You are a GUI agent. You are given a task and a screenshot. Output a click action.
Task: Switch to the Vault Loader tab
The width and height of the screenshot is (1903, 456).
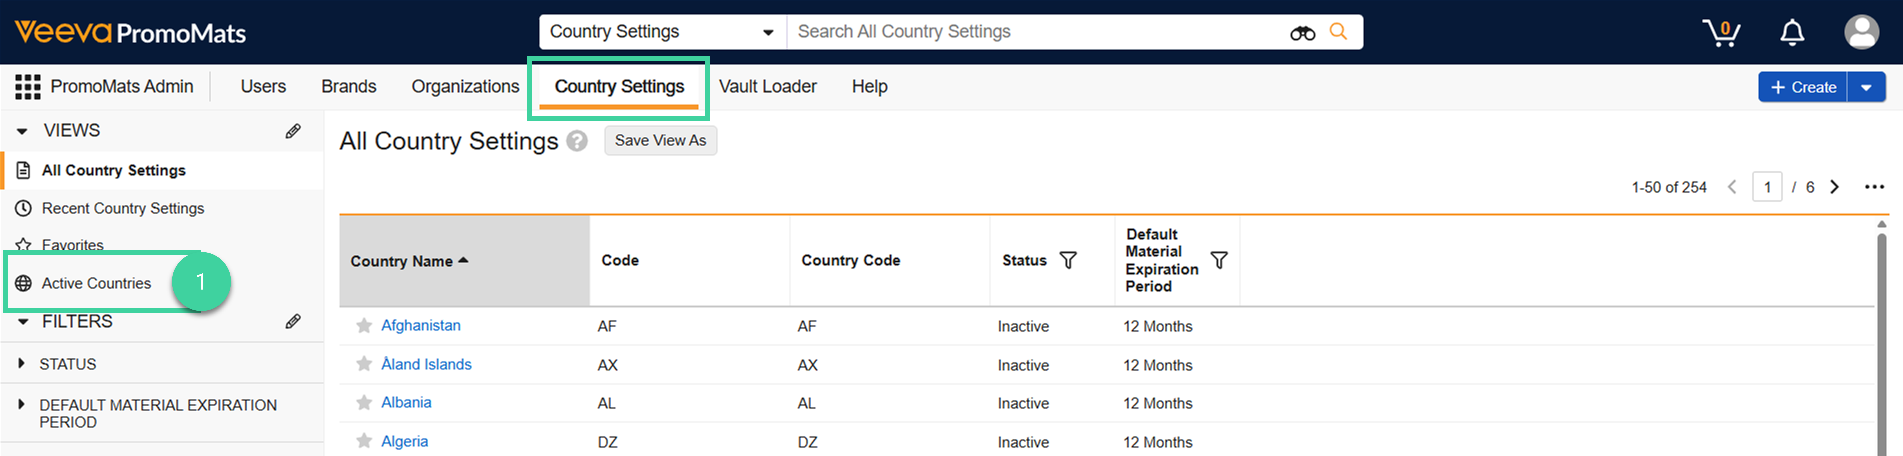(767, 87)
